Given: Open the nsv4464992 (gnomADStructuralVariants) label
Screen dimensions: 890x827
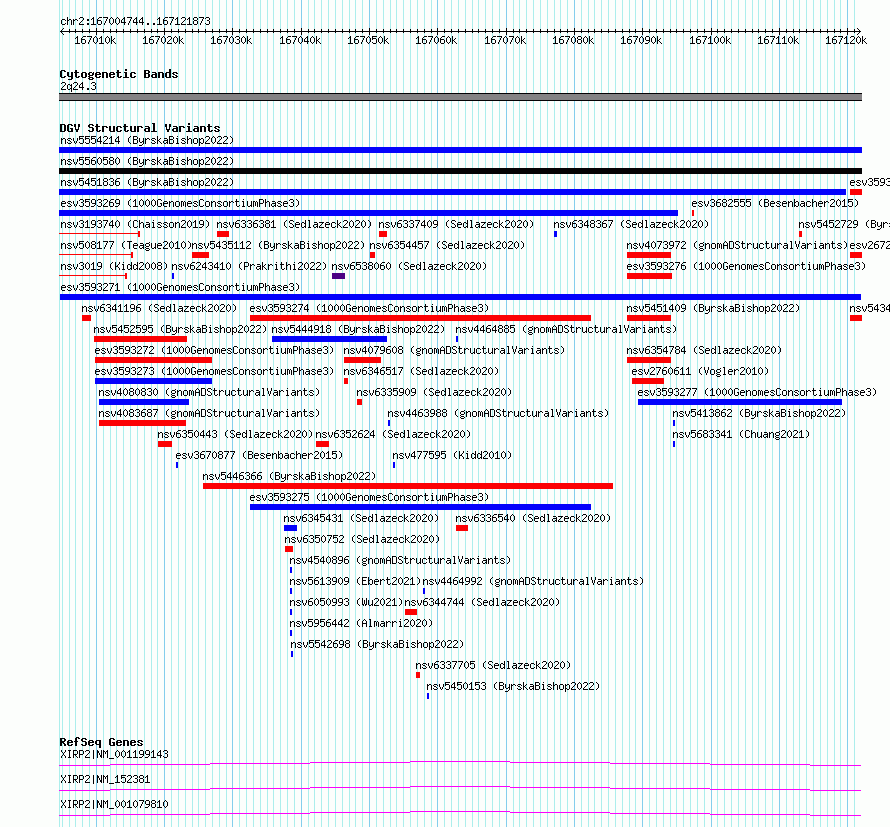Looking at the screenshot, I should click(x=533, y=581).
